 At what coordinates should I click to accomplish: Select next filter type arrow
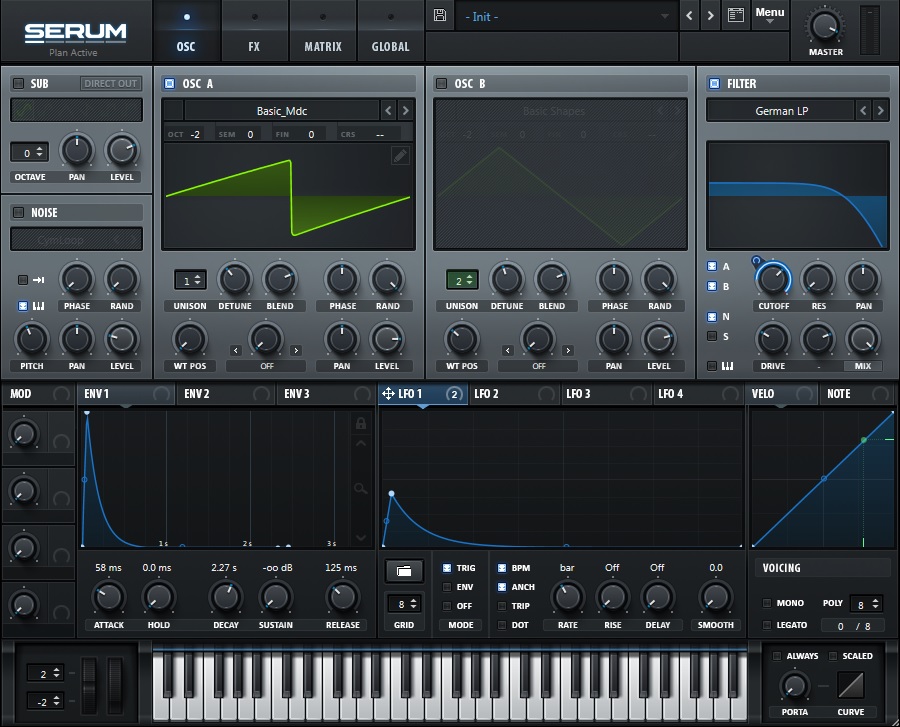(880, 110)
